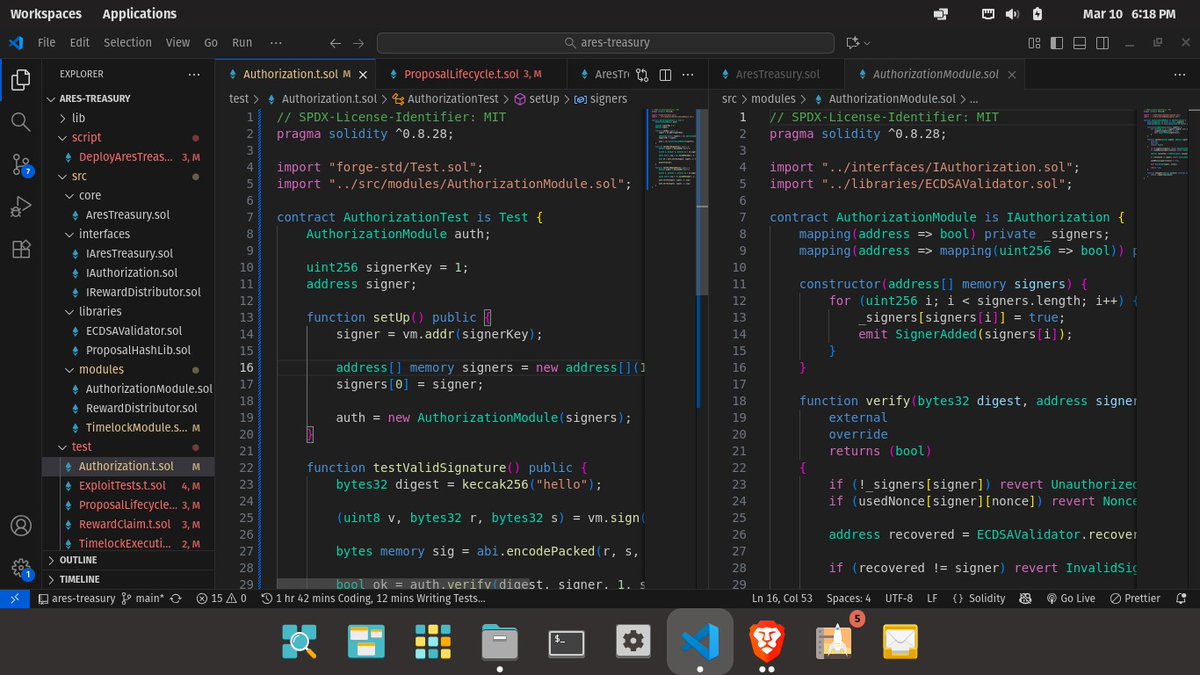Go forward with the navigation arrow
The image size is (1200, 675).
[x=358, y=43]
